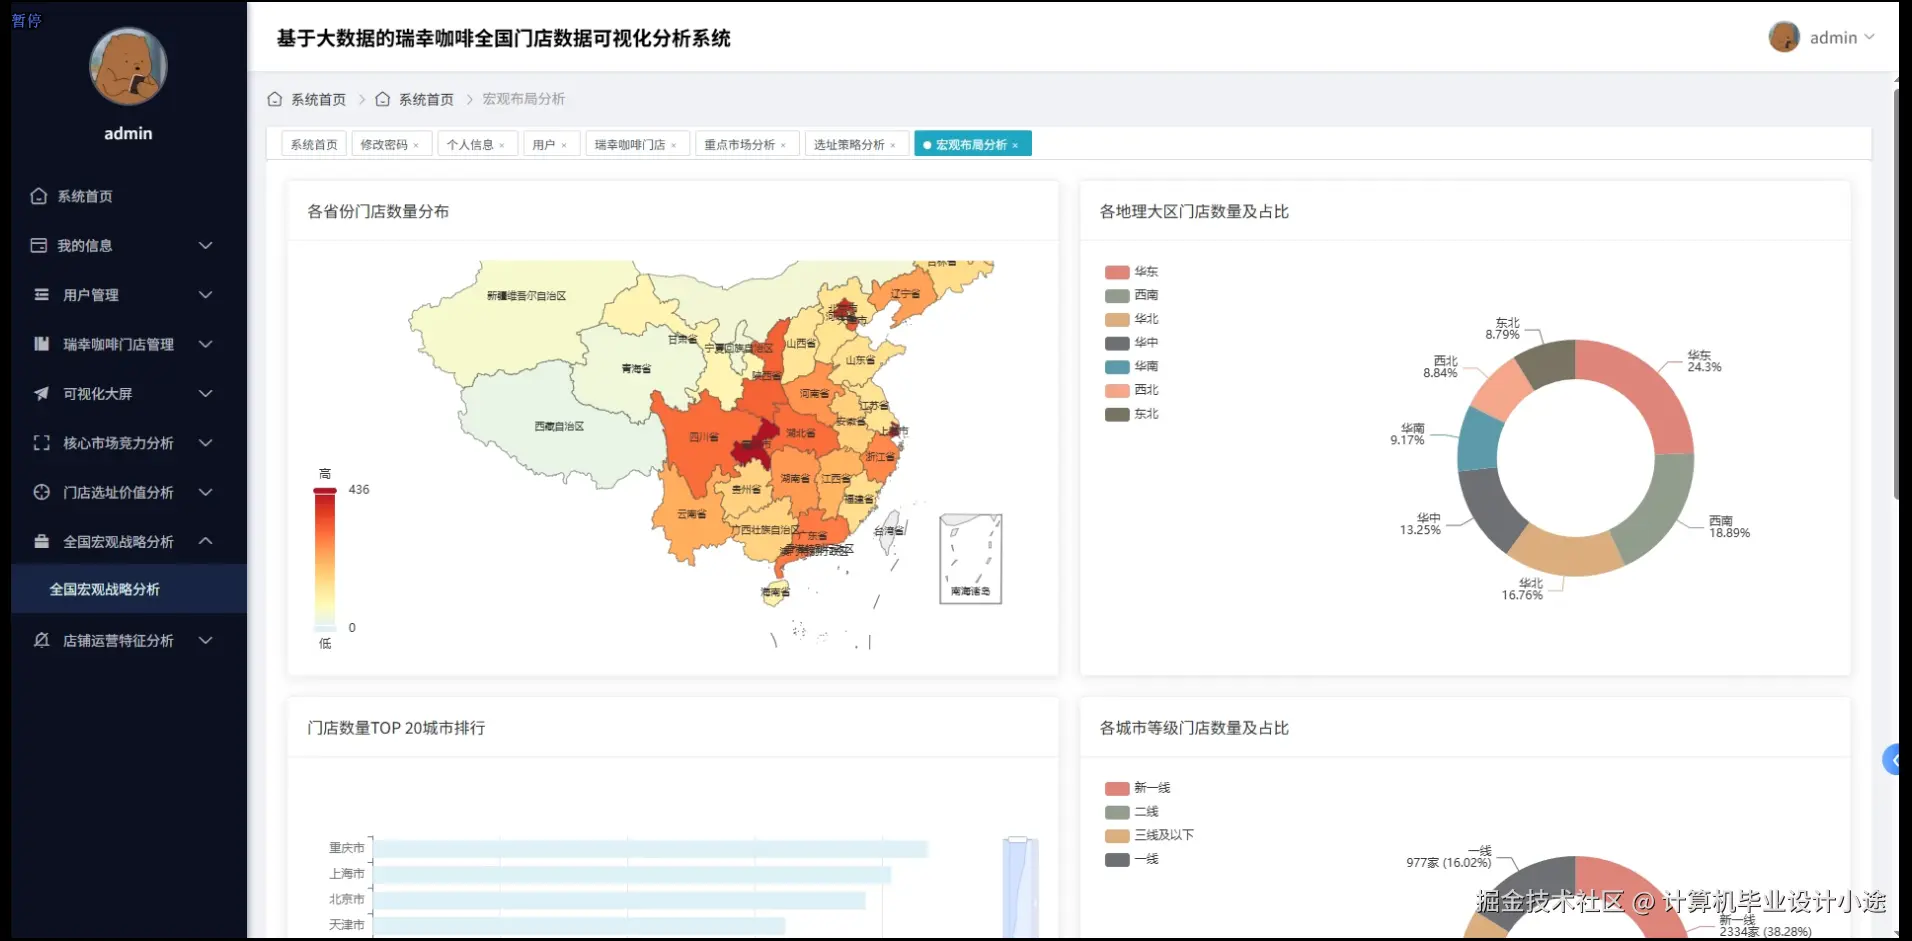The image size is (1912, 941).
Task: Switch to the 系统首页 tab
Action: tap(314, 145)
